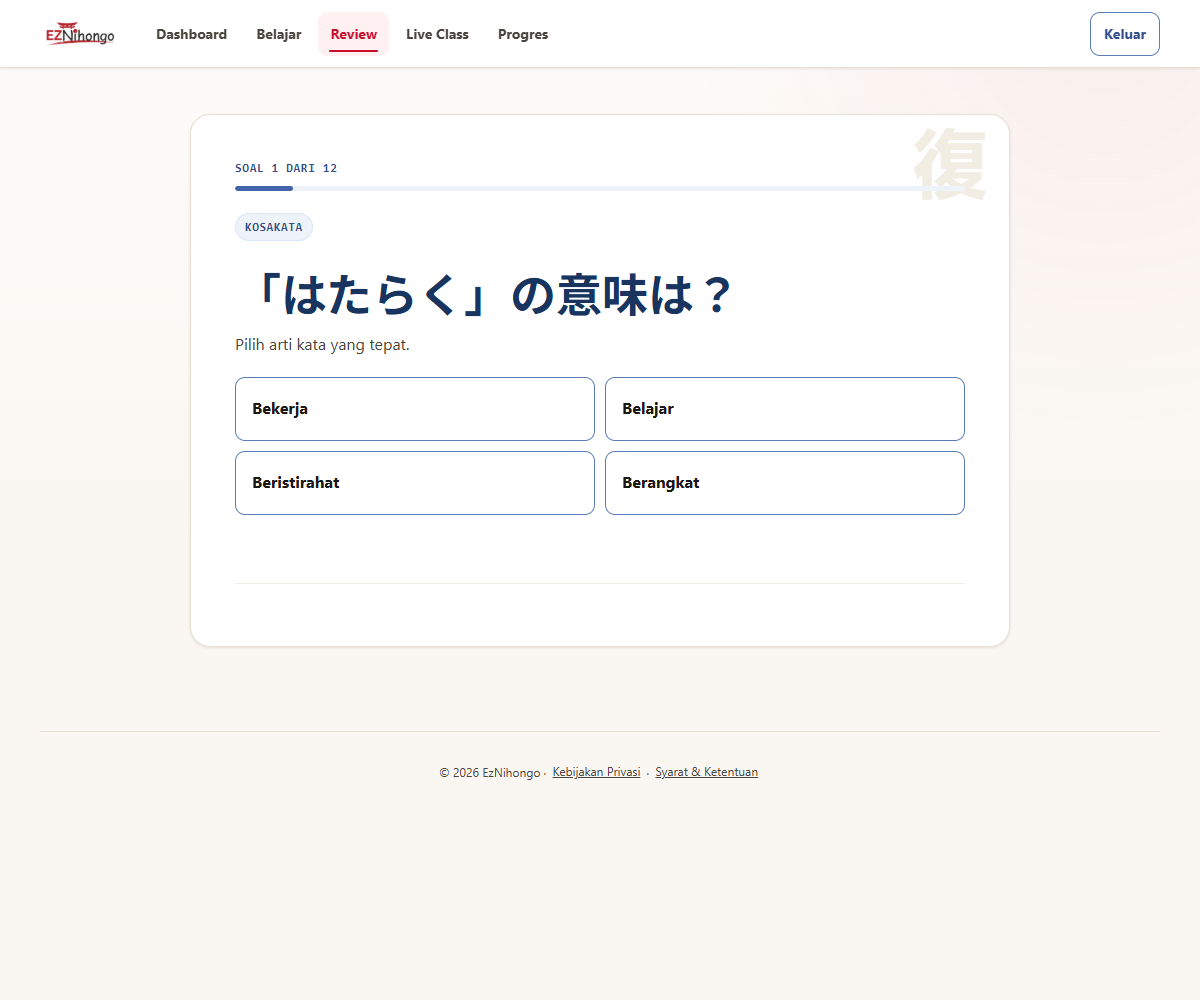Select the Review tab
The height and width of the screenshot is (1000, 1200).
click(354, 34)
